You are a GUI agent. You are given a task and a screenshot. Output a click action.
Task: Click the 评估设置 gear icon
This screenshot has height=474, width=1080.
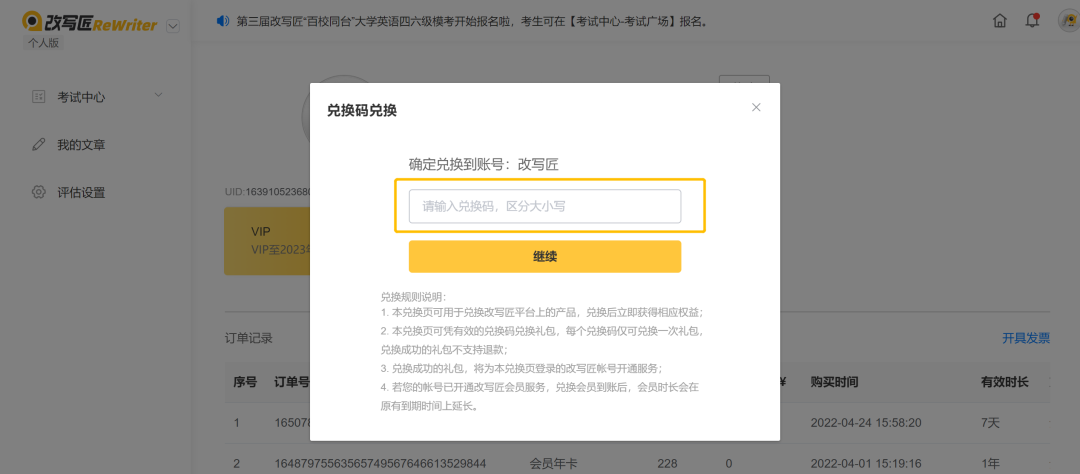coord(39,192)
